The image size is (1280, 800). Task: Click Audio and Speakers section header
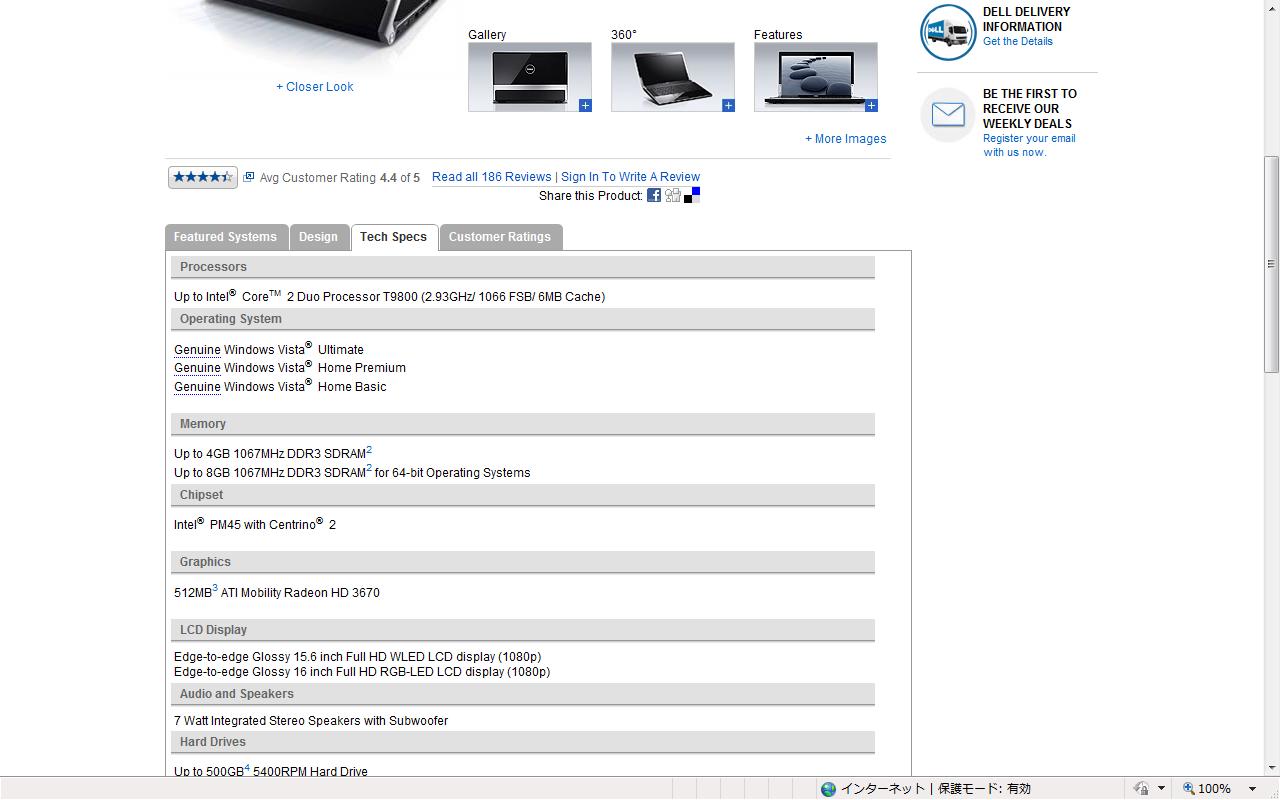(x=523, y=694)
